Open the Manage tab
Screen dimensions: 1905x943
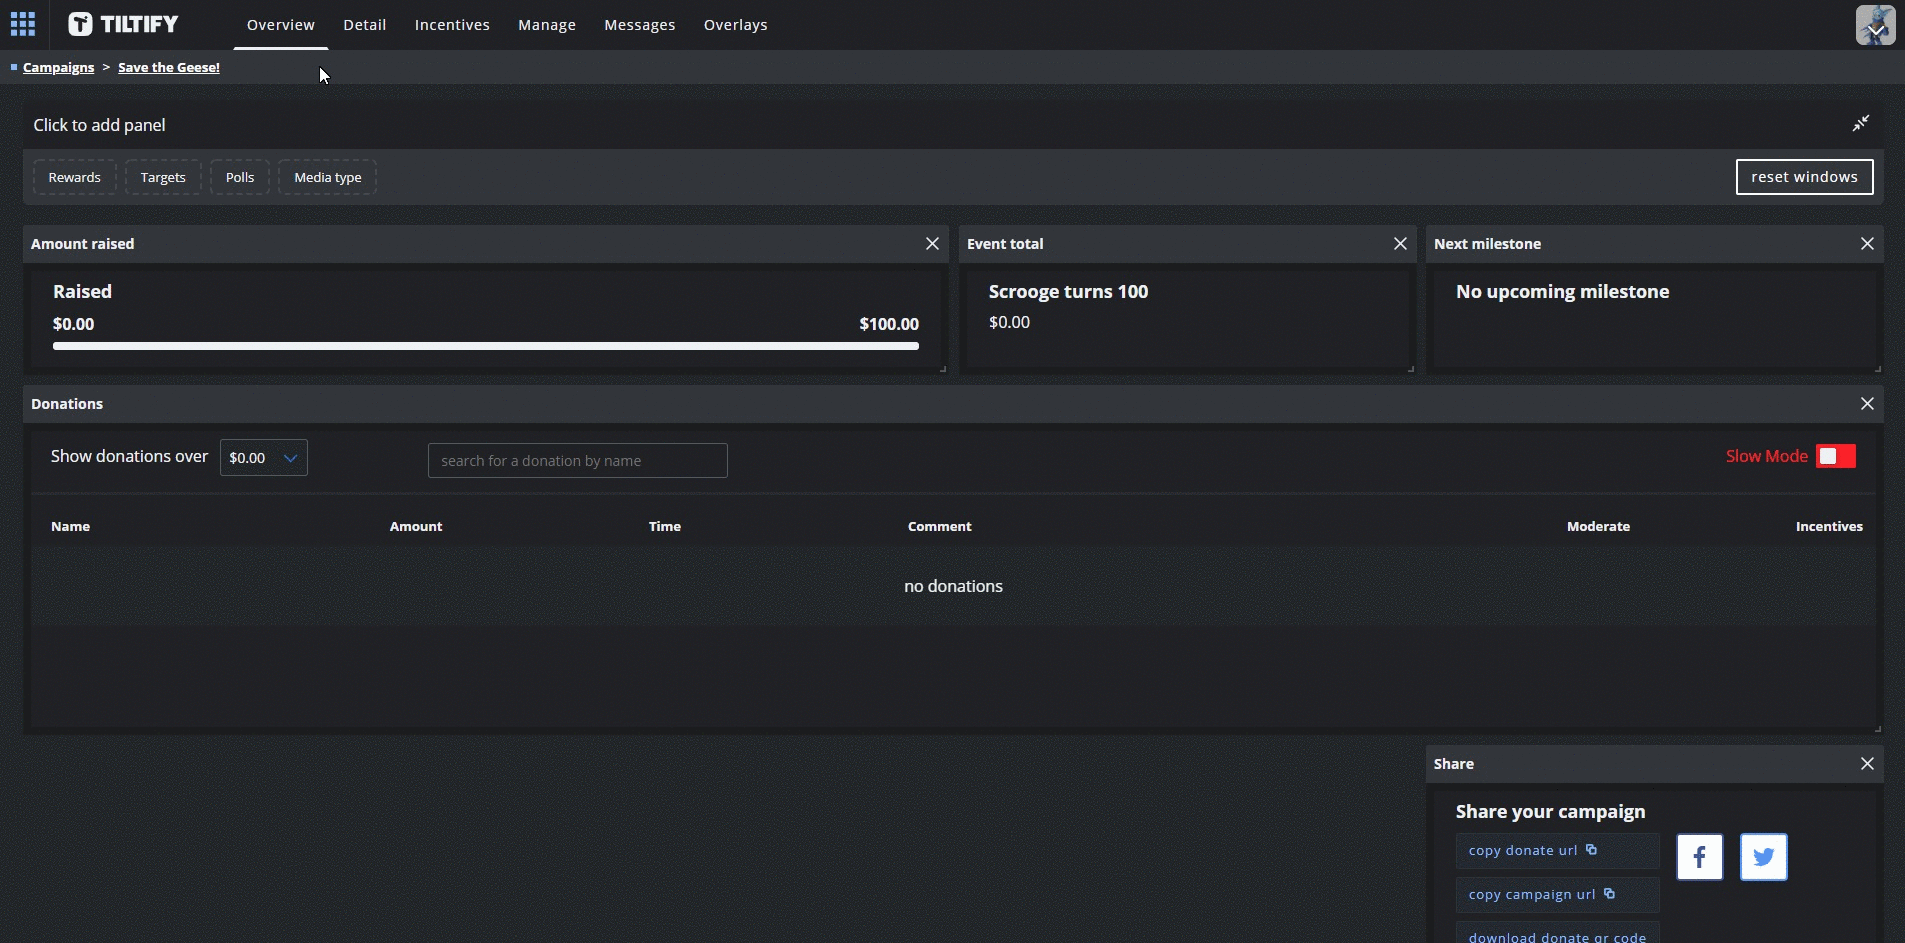point(547,25)
